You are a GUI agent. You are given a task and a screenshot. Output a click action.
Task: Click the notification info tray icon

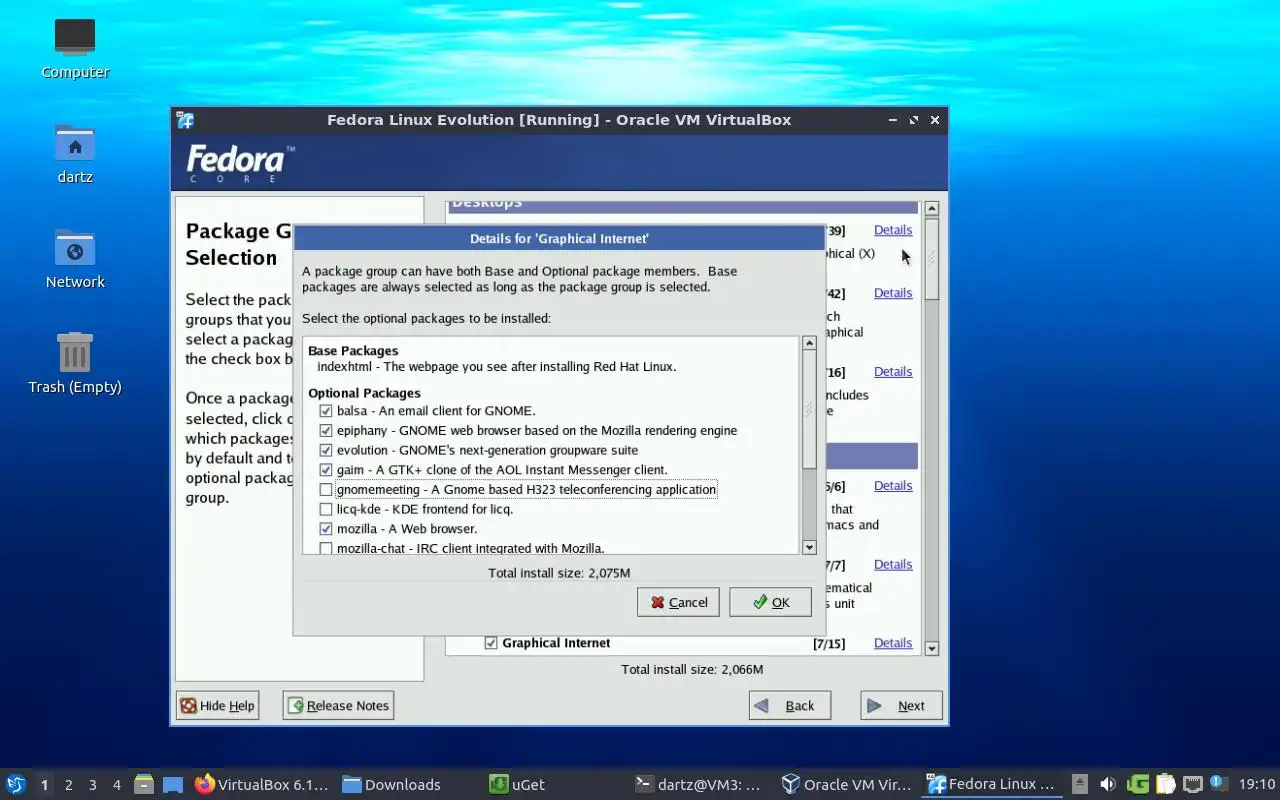(x=1218, y=784)
